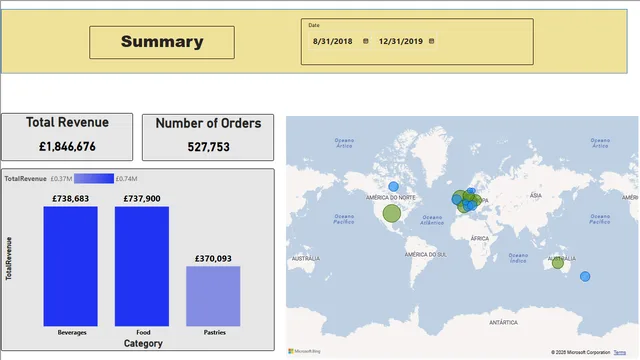Click the 527,753 orders value

[x=209, y=147]
